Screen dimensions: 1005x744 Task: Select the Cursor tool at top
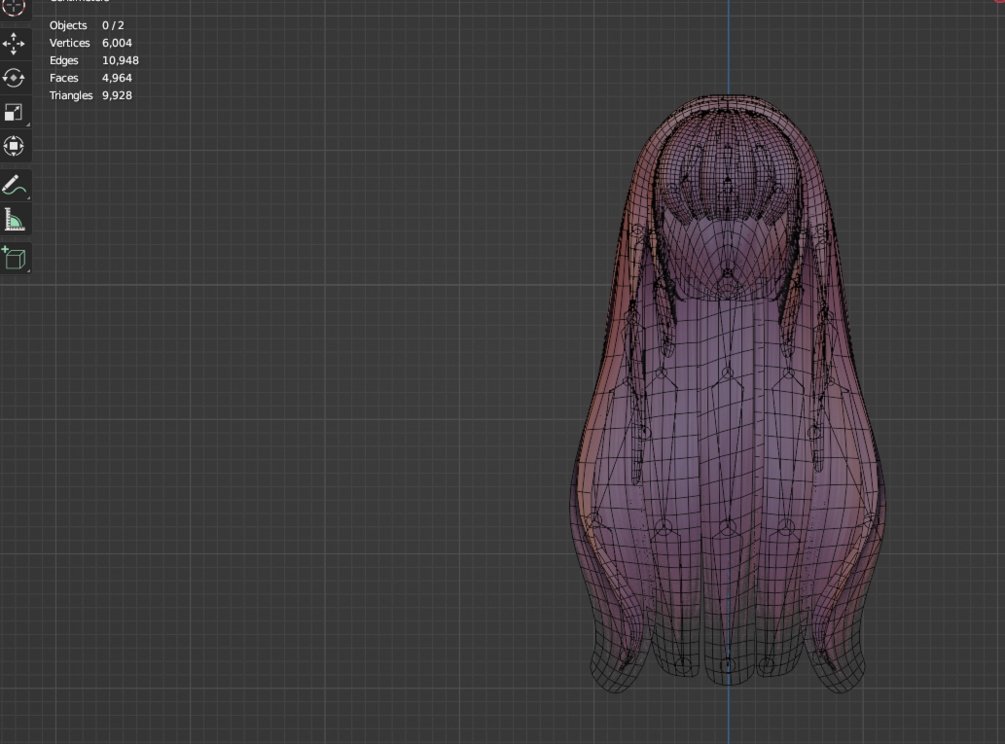point(13,8)
